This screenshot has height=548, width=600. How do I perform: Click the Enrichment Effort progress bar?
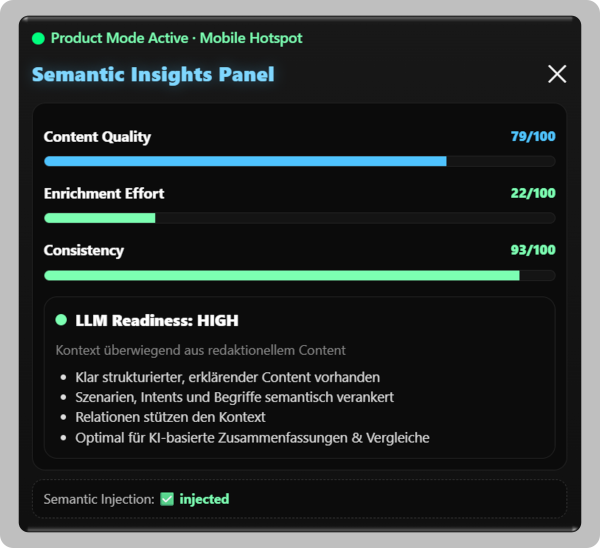(299, 218)
